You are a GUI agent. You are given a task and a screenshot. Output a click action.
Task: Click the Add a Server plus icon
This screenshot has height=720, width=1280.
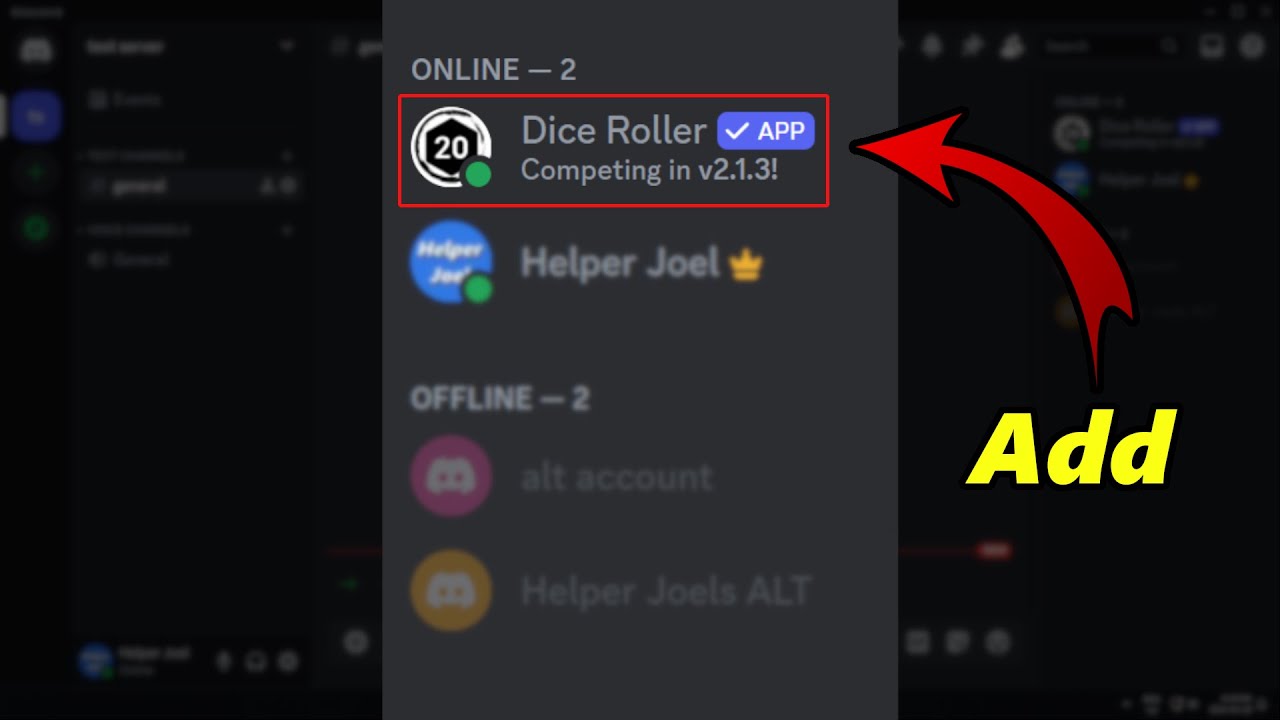point(36,173)
